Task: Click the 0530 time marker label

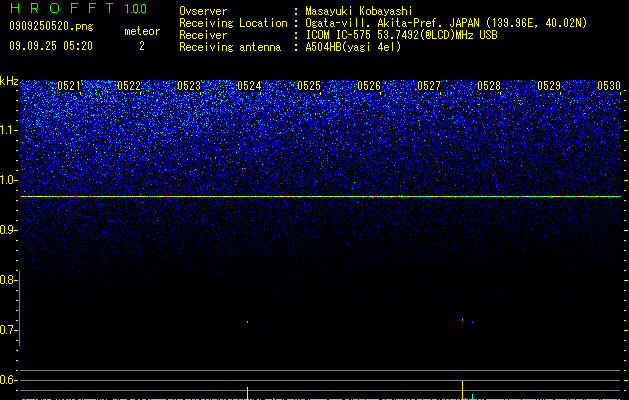Action: (609, 86)
